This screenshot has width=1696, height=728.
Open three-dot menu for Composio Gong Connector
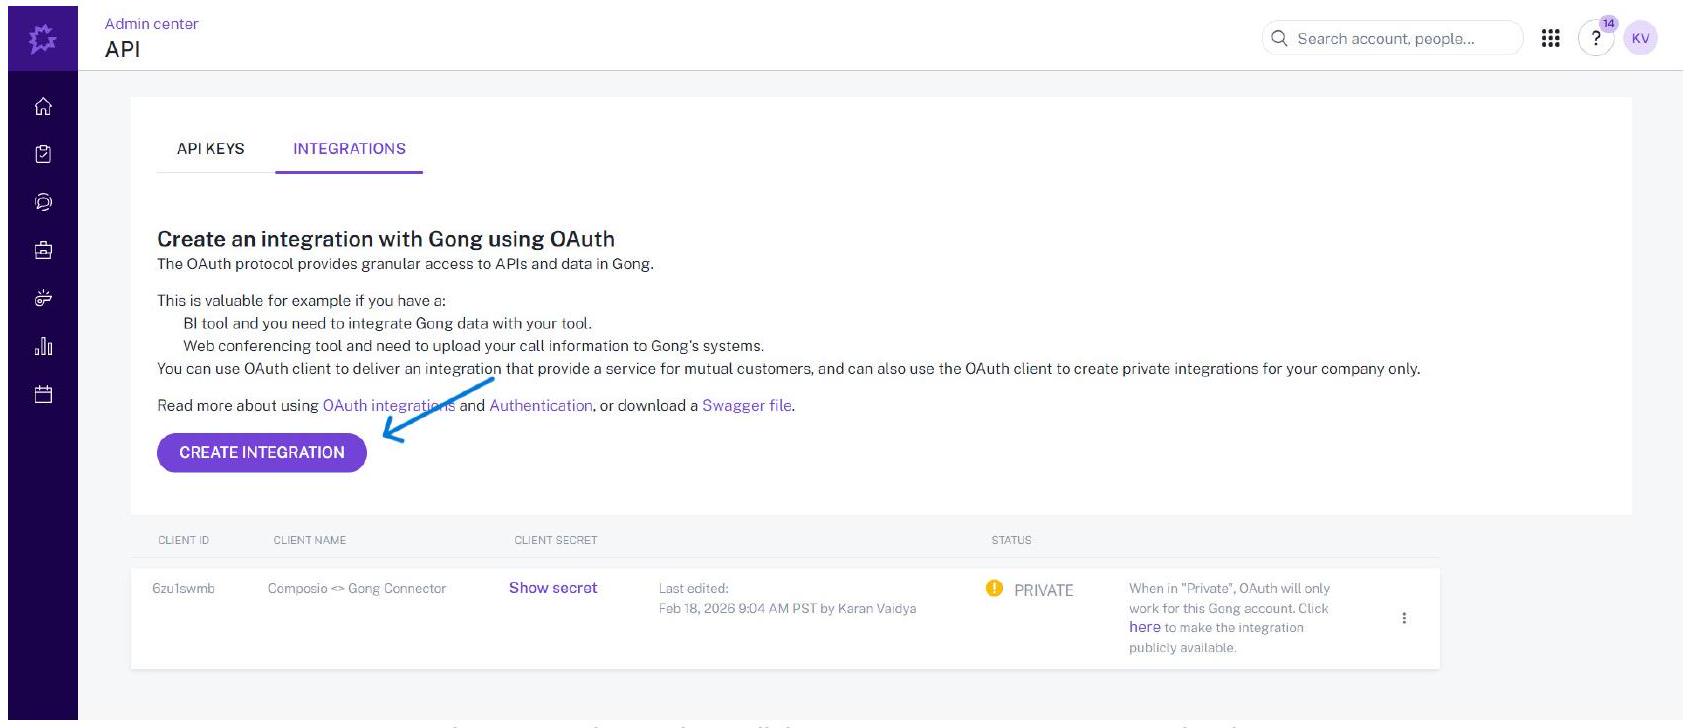pos(1404,618)
